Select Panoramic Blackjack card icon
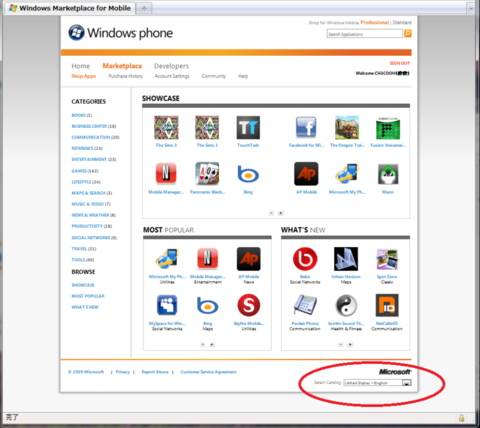The image size is (480, 428). 207,174
